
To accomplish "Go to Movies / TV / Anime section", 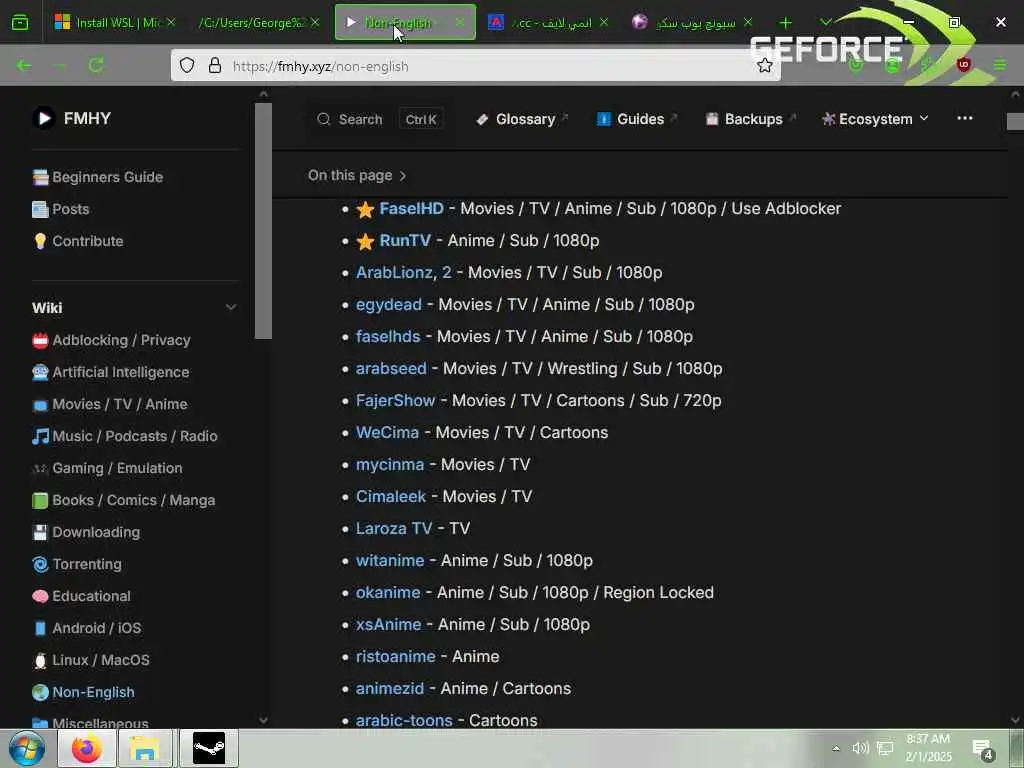I will tap(110, 404).
